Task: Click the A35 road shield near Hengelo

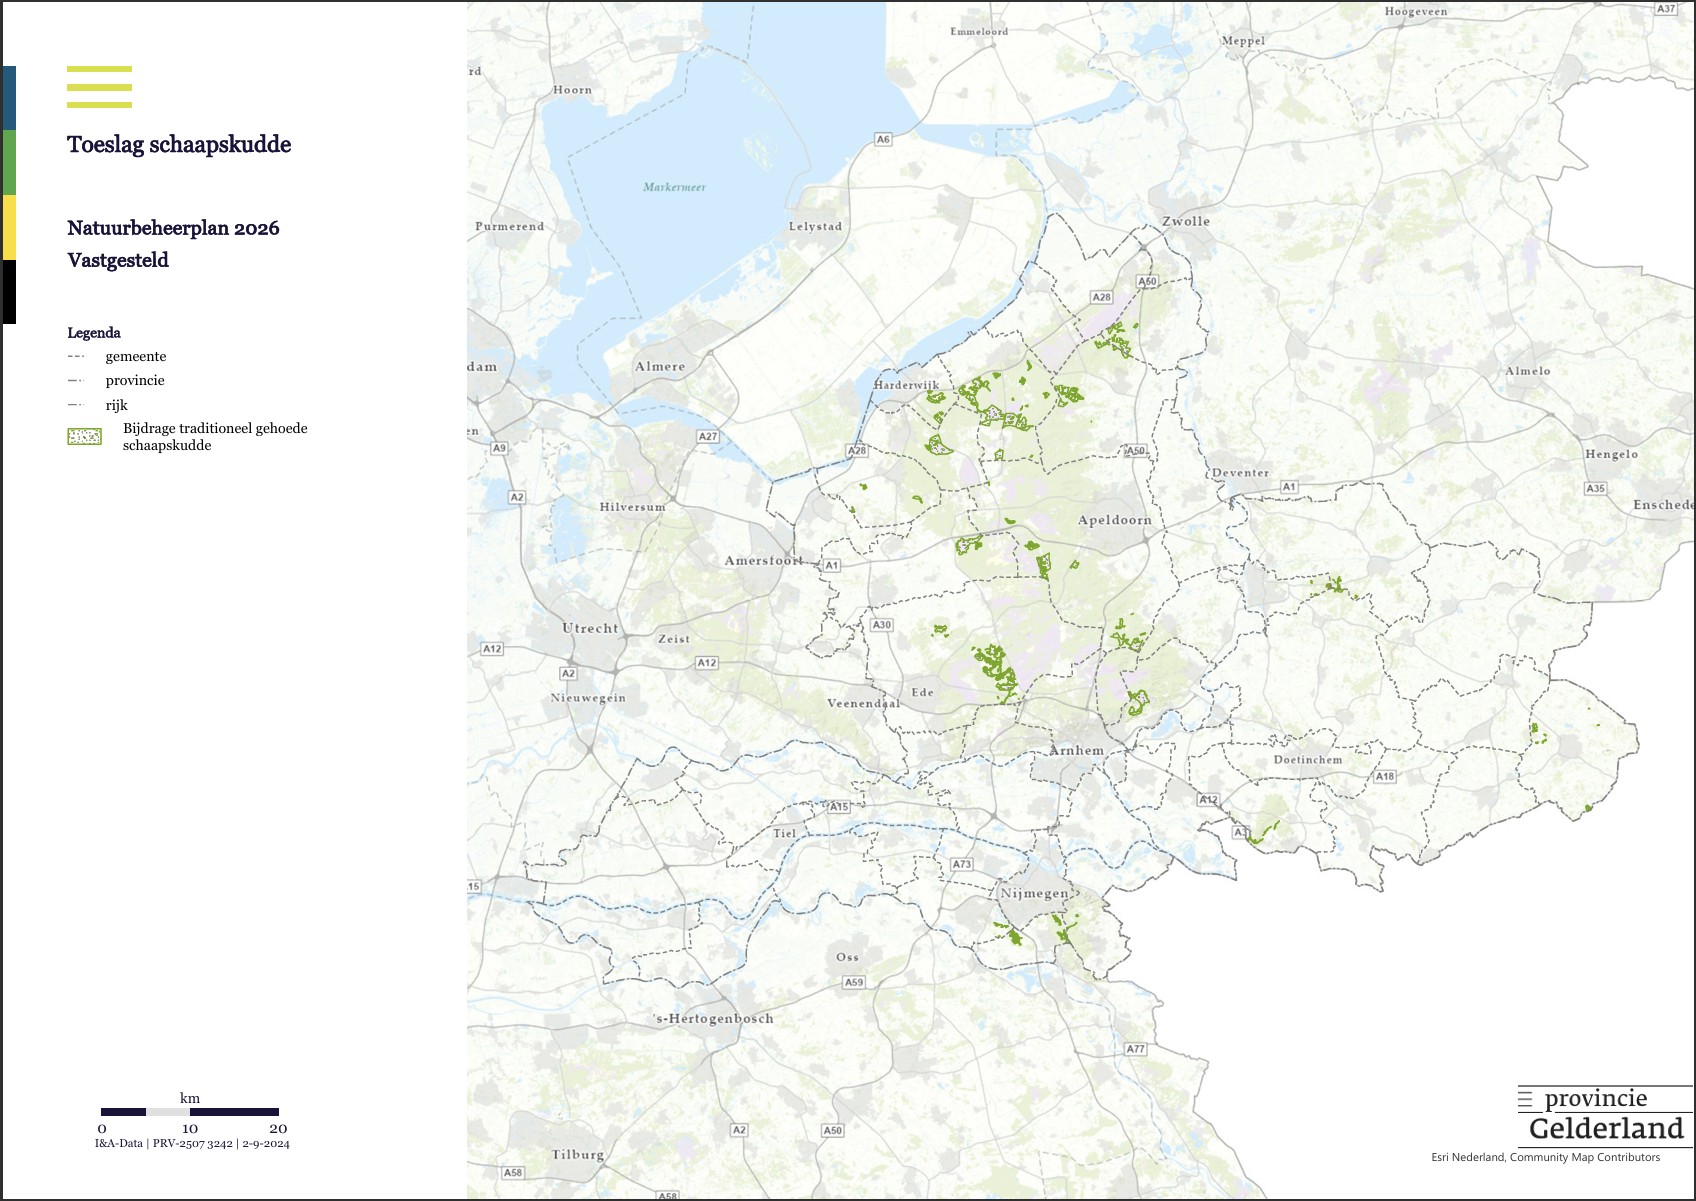Action: pyautogui.click(x=1595, y=488)
